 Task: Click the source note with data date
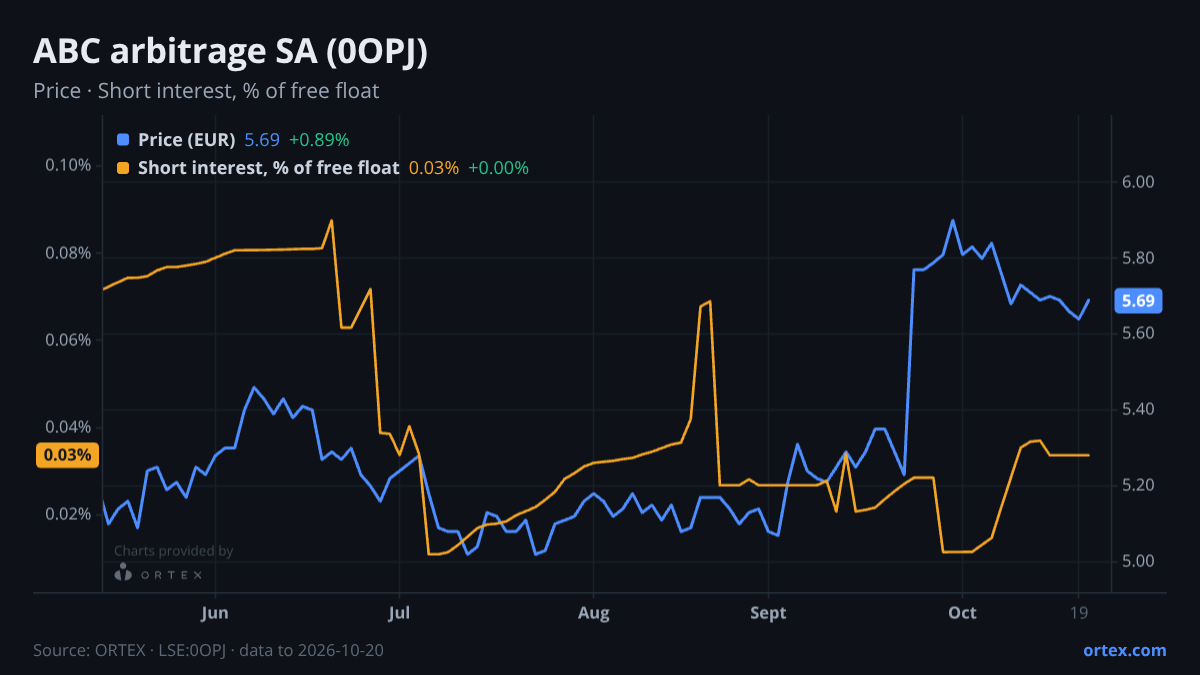pos(209,650)
